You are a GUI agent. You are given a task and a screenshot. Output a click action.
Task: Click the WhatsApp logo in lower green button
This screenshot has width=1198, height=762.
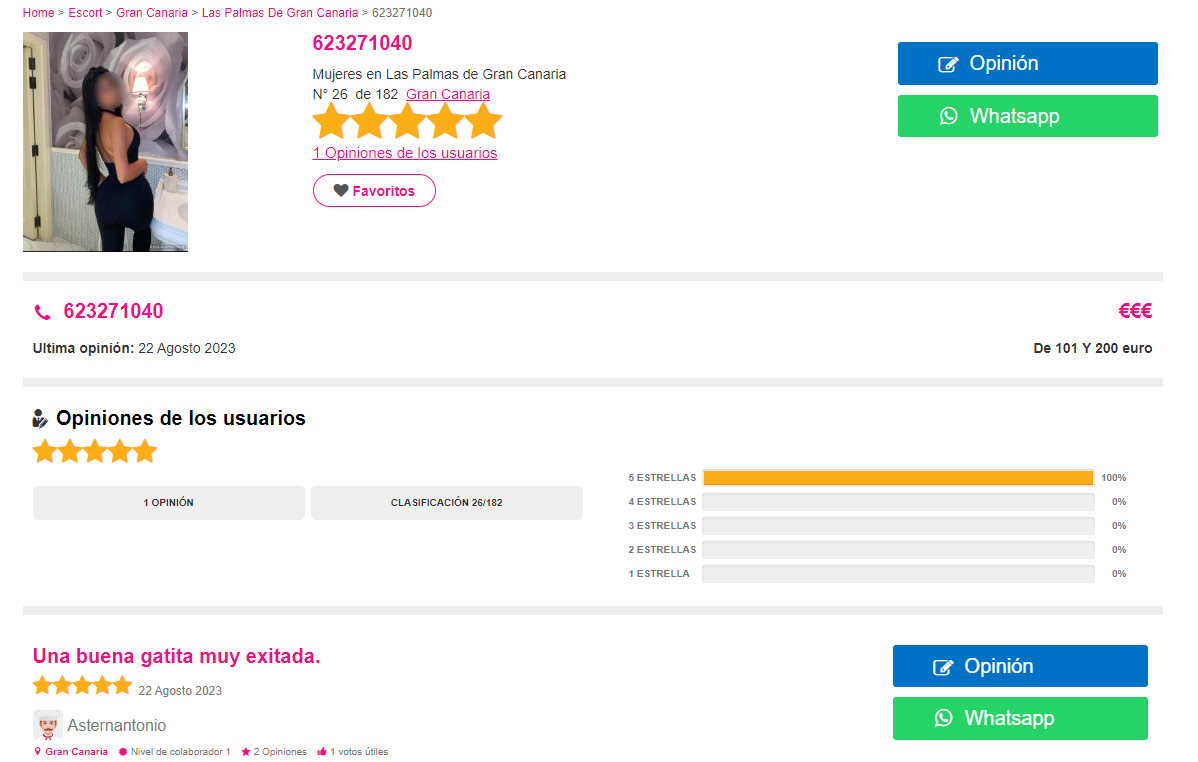click(x=944, y=718)
